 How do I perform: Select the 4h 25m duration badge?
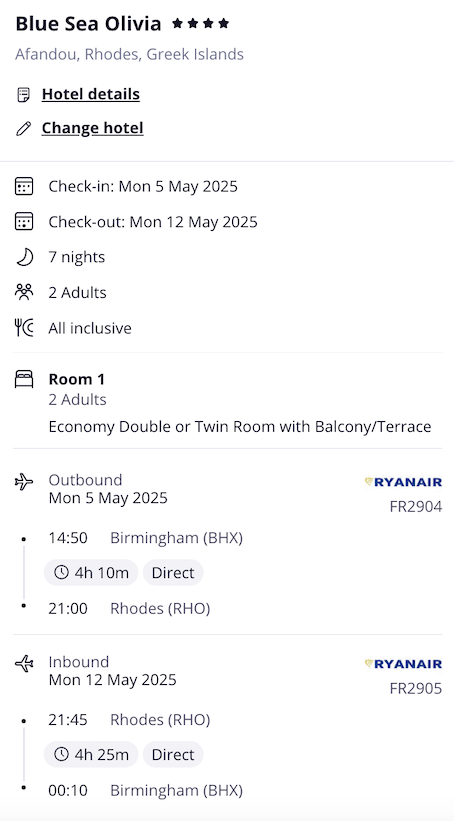[x=91, y=755]
